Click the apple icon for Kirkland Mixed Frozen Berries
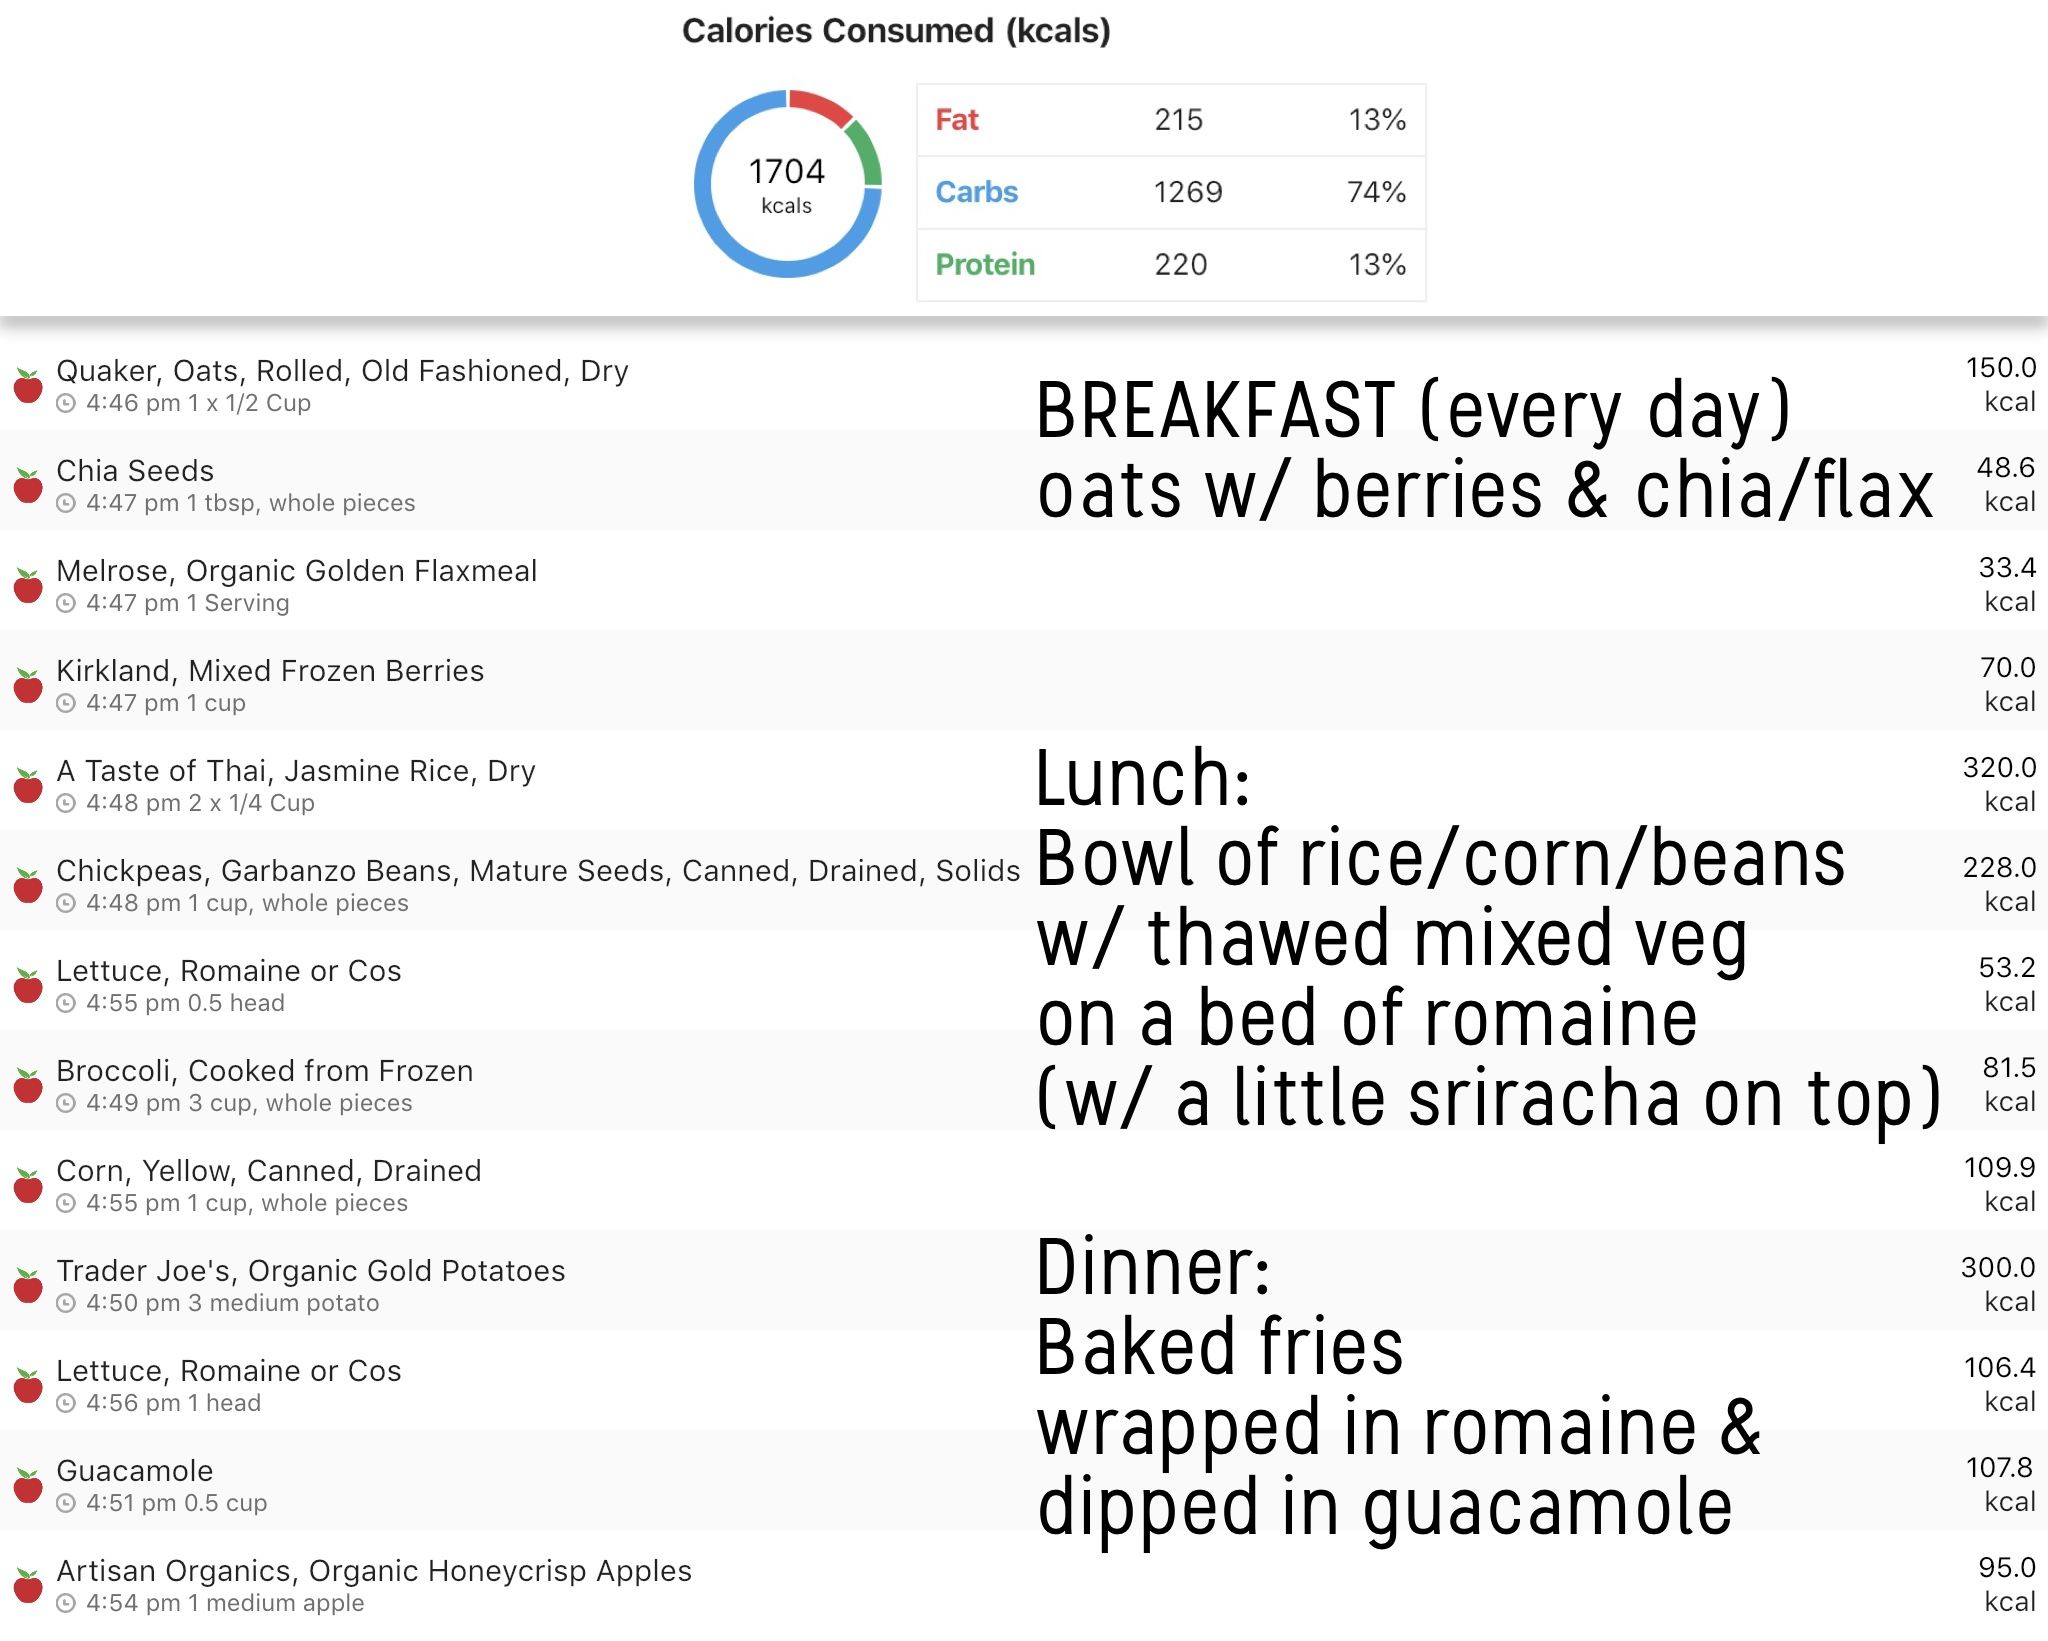 click(27, 685)
